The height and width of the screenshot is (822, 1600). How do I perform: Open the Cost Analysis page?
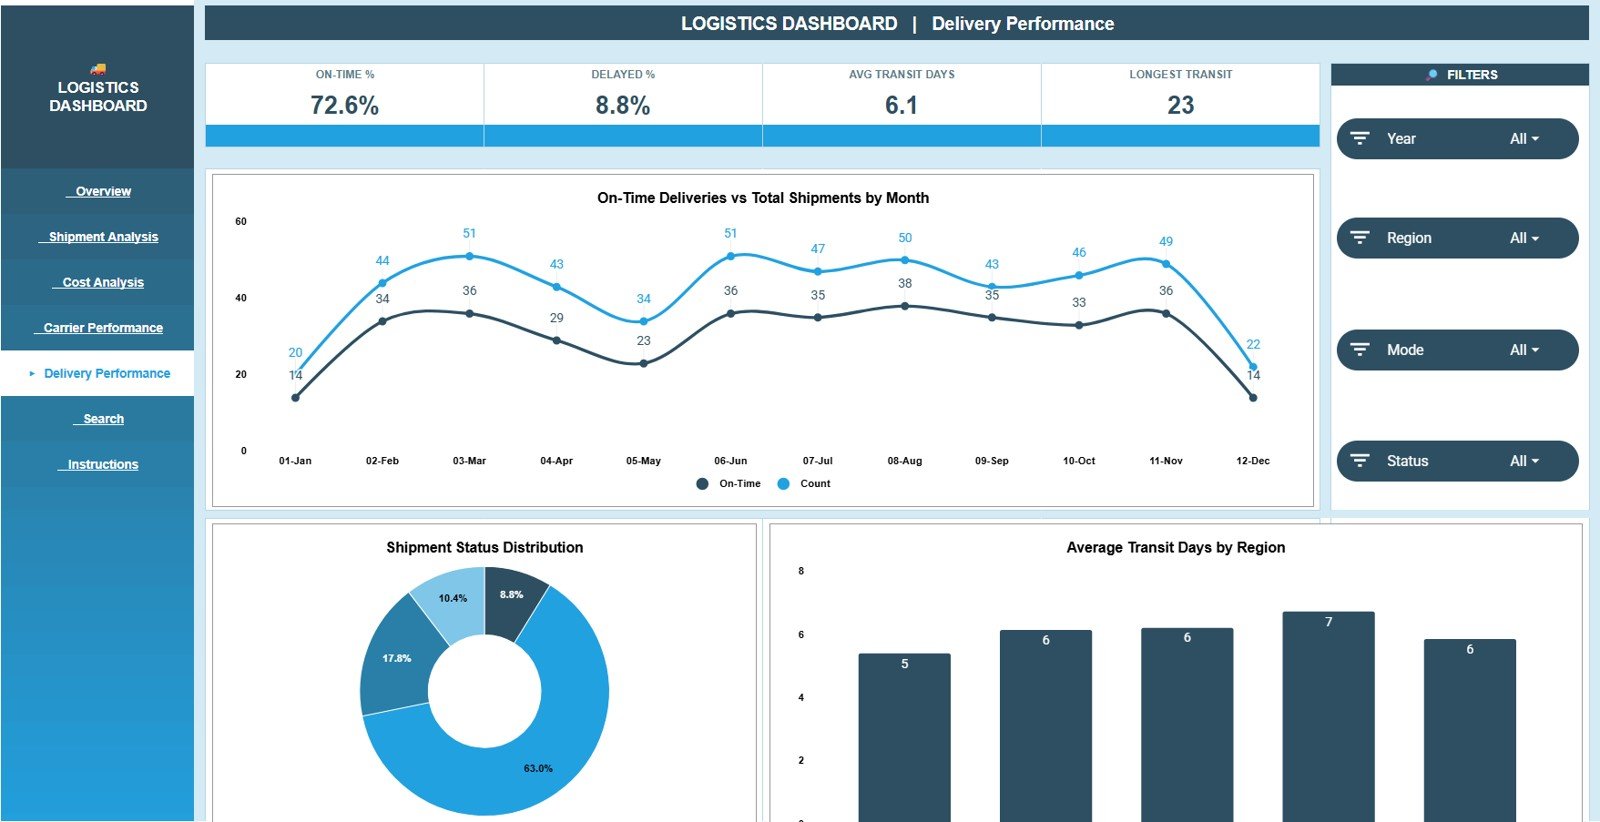(98, 283)
